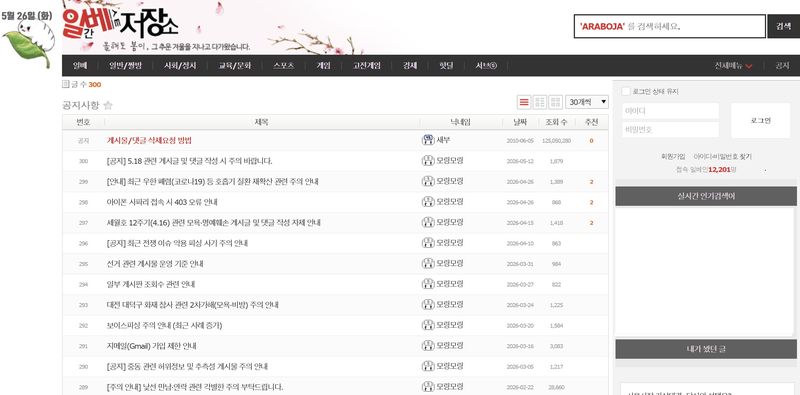Click into the 아이디 input field
The width and height of the screenshot is (800, 395).
[670, 111]
